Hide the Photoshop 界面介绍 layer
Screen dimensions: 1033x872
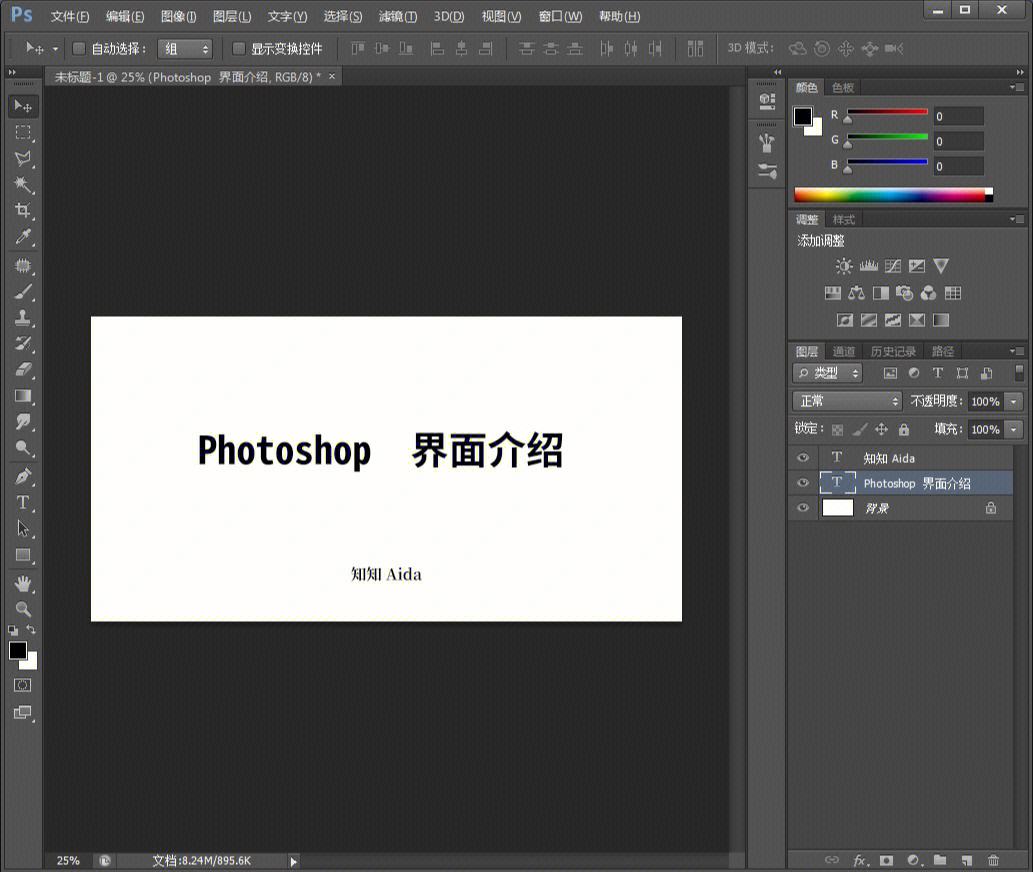tap(803, 483)
